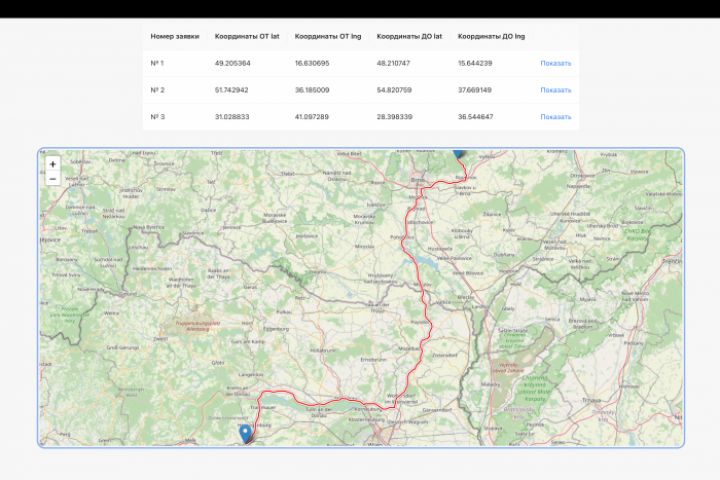The width and height of the screenshot is (720, 480).
Task: Select value 16.630695 in row 1
Action: [312, 63]
